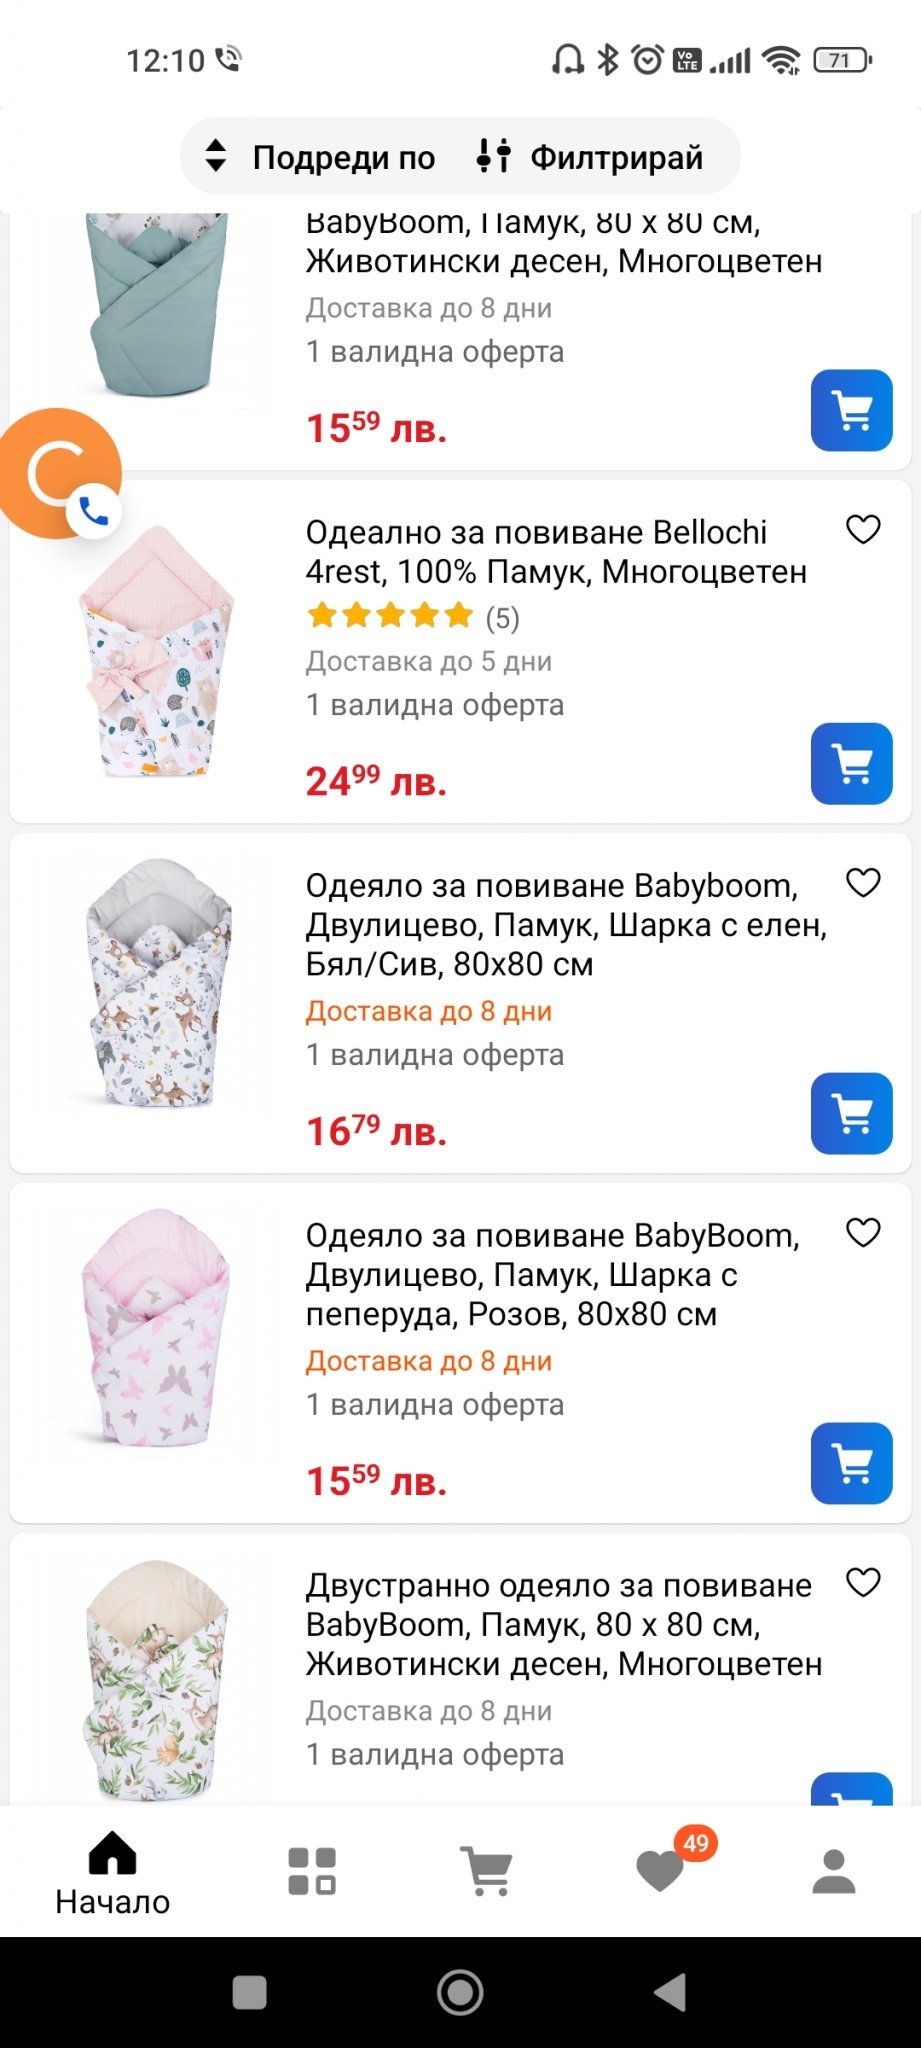Favorite the deer-pattern Babyboom blanket
This screenshot has width=921, height=2048.
tap(863, 883)
